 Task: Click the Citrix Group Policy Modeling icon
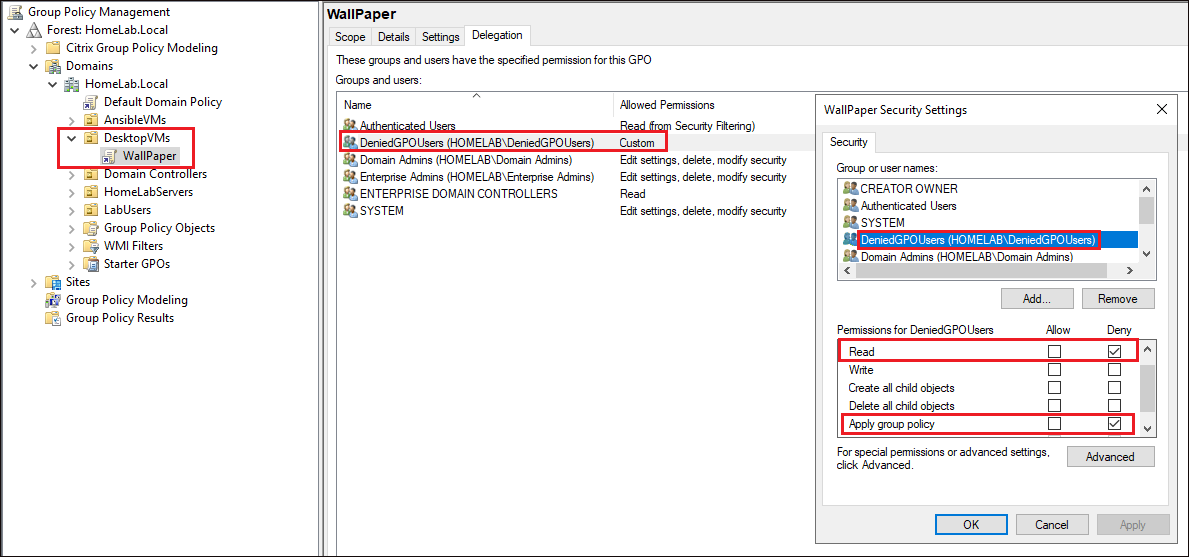click(53, 48)
